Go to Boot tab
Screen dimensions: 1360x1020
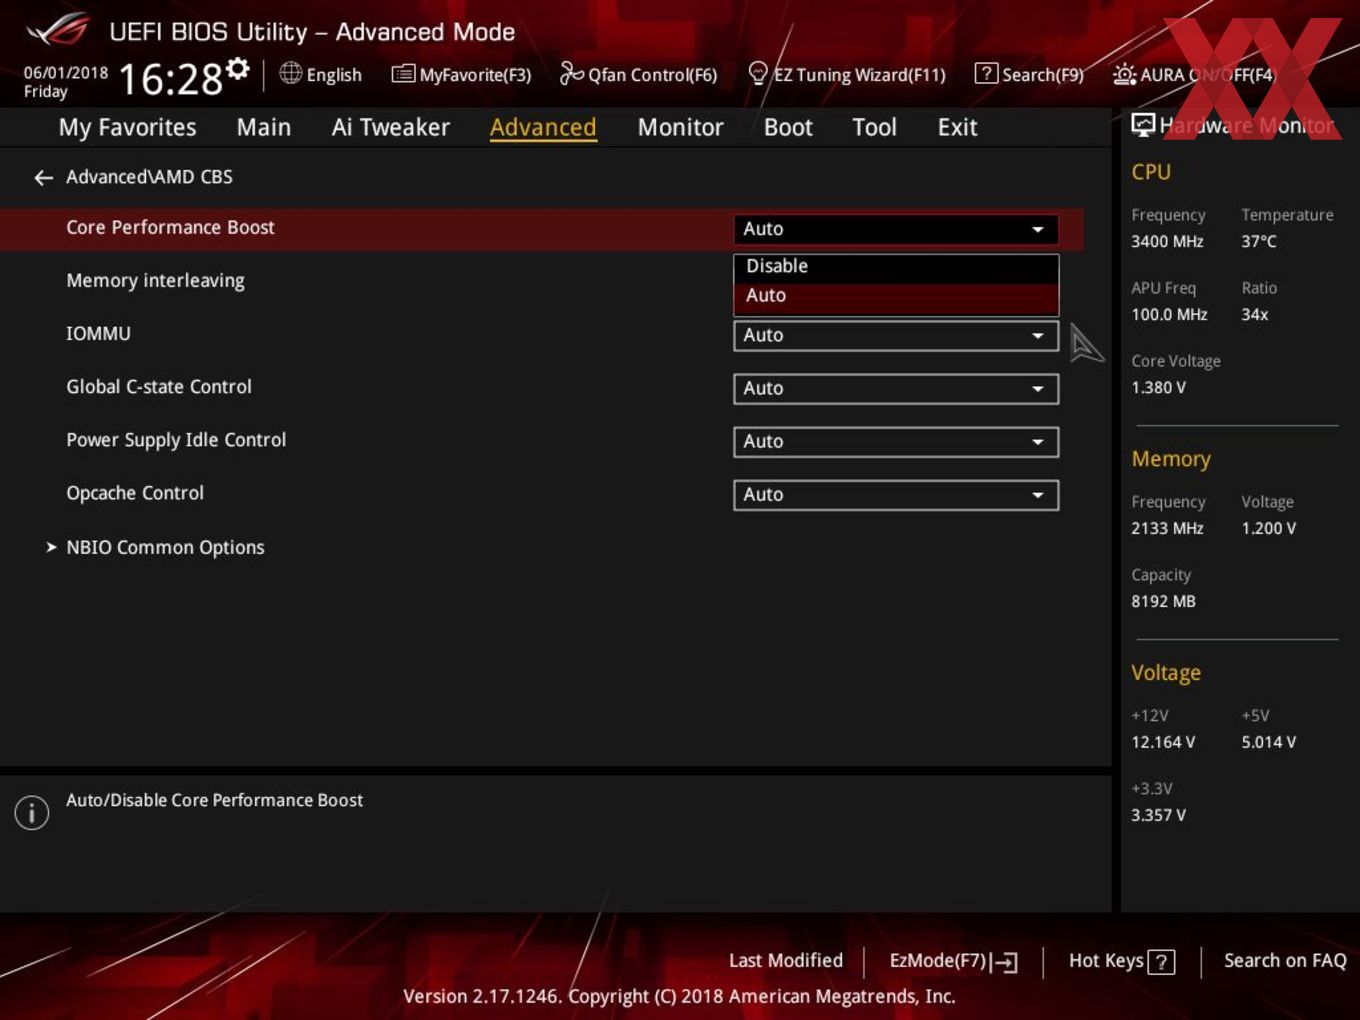tap(788, 127)
